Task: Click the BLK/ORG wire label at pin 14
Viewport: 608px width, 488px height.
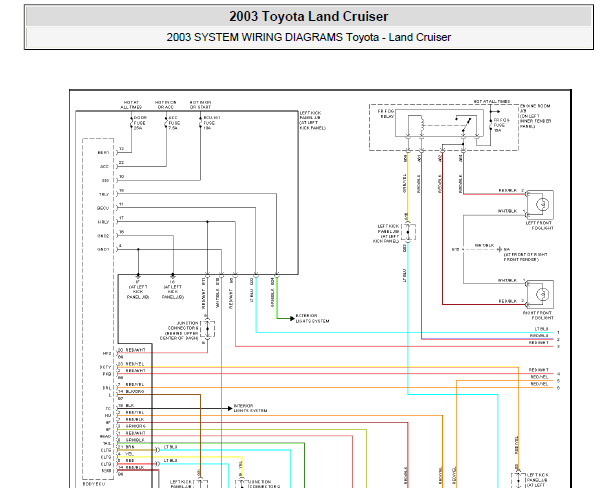Action: tap(135, 391)
